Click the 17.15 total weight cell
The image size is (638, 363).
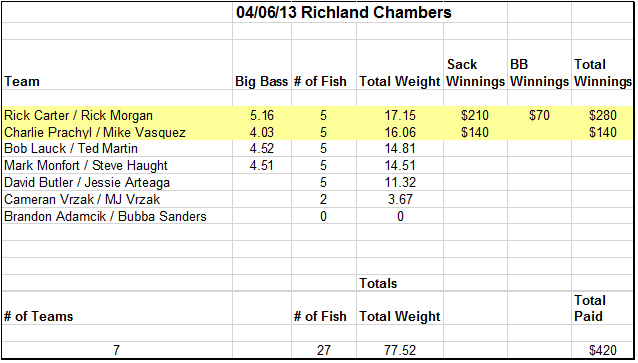point(400,116)
